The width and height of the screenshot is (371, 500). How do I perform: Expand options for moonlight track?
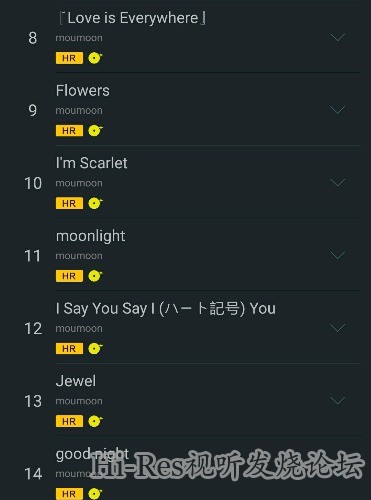click(x=337, y=255)
